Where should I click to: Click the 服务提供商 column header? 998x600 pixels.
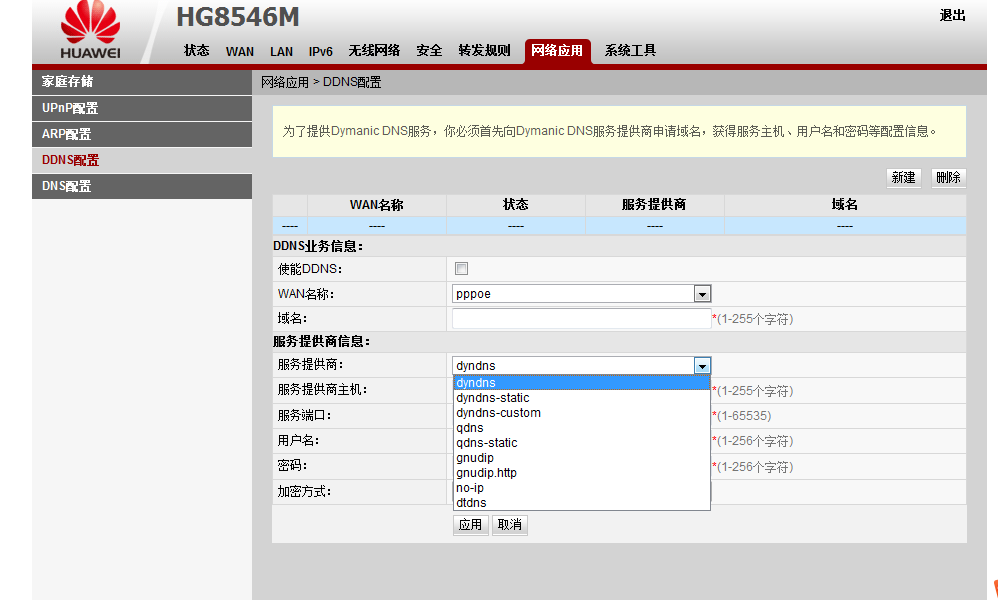[x=654, y=205]
